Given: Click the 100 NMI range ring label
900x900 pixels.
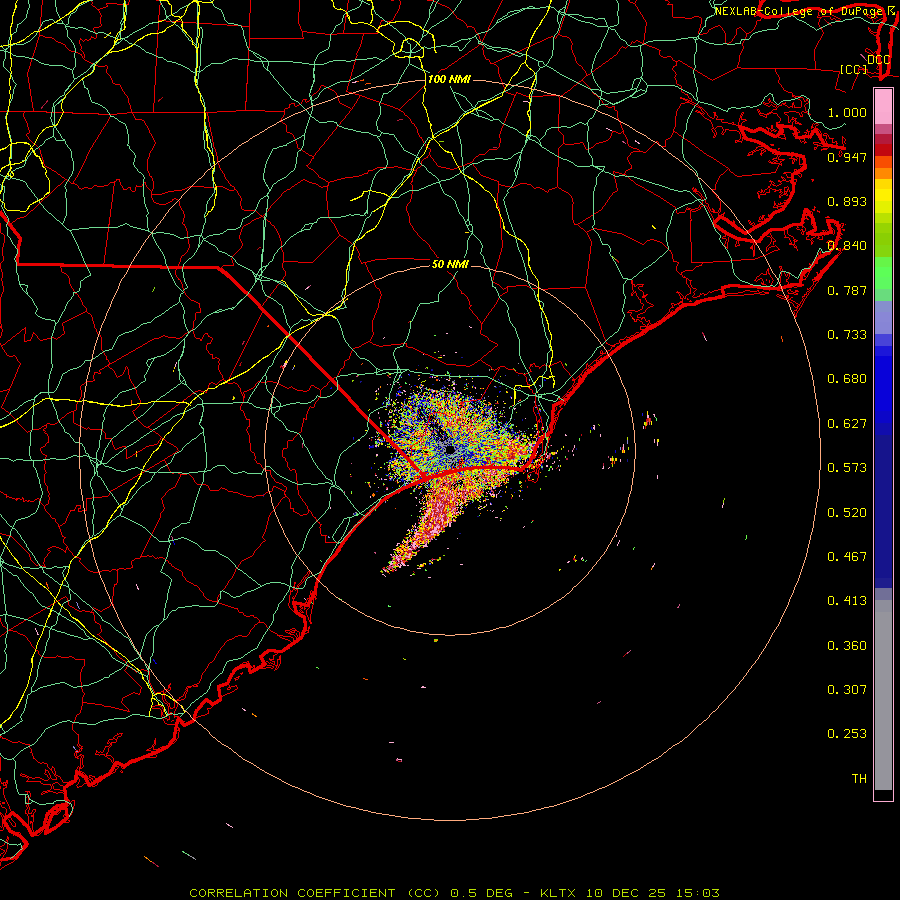Looking at the screenshot, I should pos(449,79).
